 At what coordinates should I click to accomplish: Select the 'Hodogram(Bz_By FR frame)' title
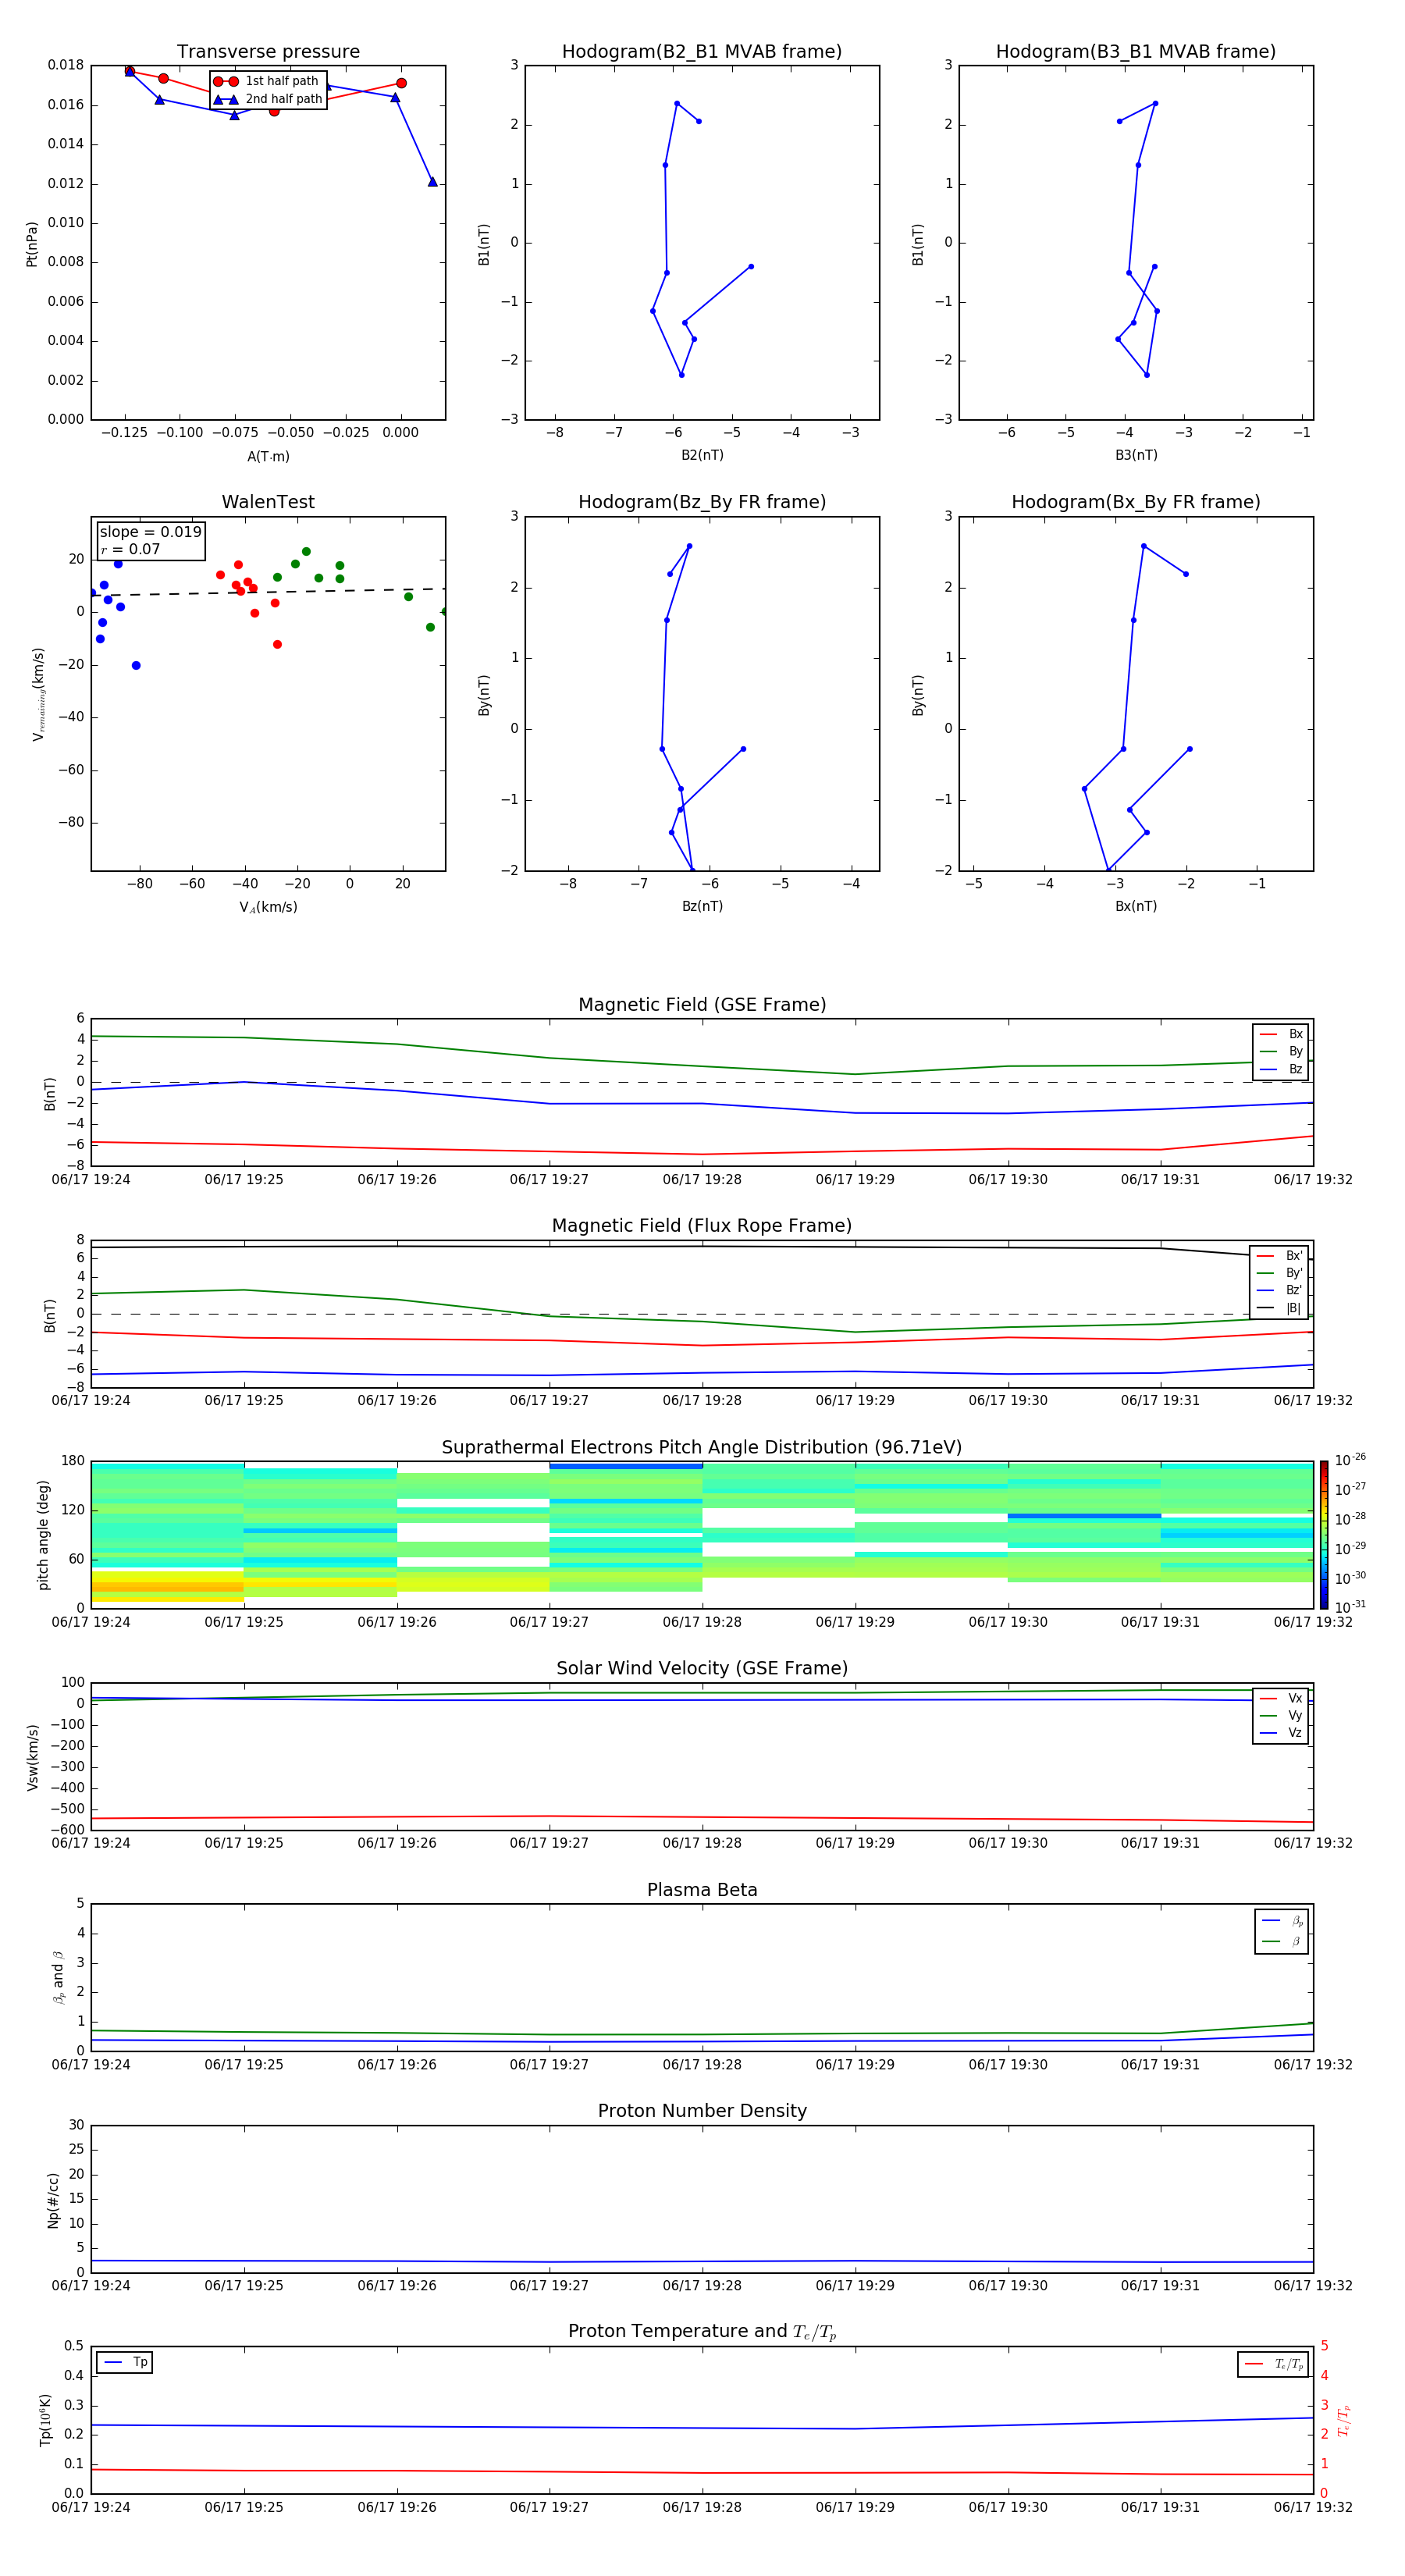coord(702,502)
